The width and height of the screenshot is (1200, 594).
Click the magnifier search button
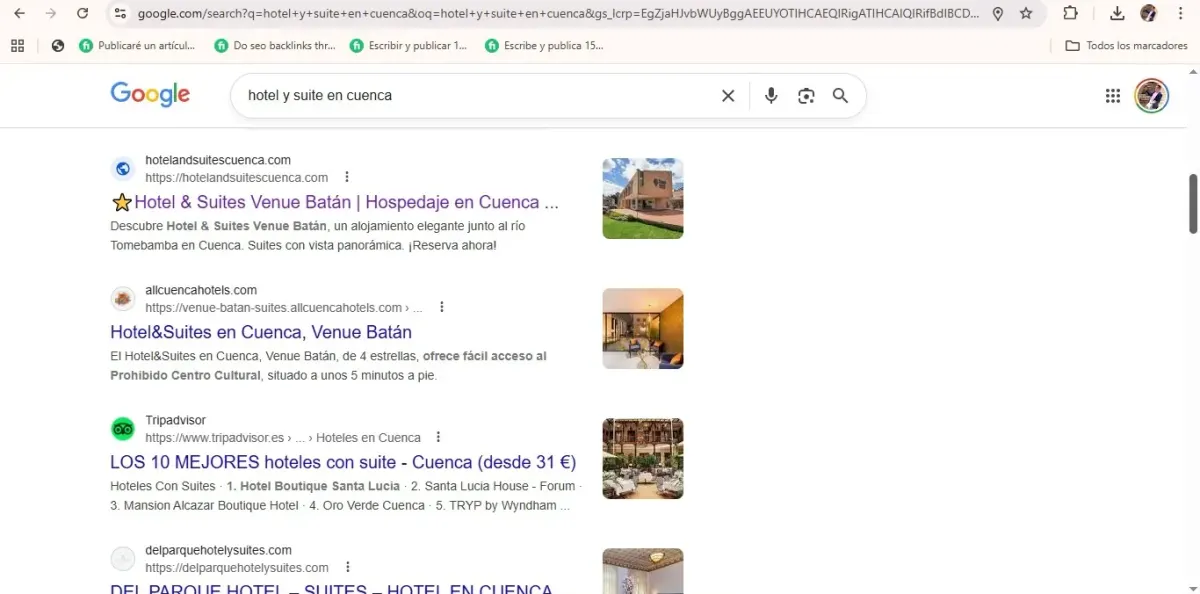tap(840, 96)
